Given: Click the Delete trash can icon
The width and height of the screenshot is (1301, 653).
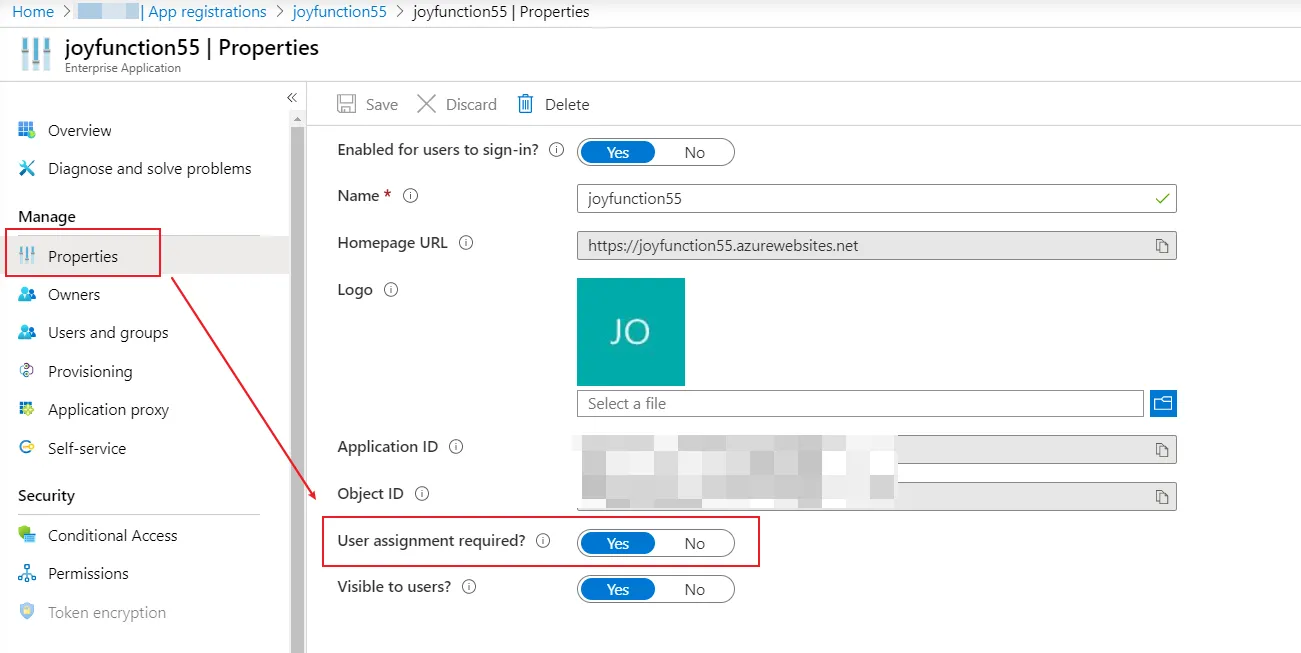Looking at the screenshot, I should (525, 104).
